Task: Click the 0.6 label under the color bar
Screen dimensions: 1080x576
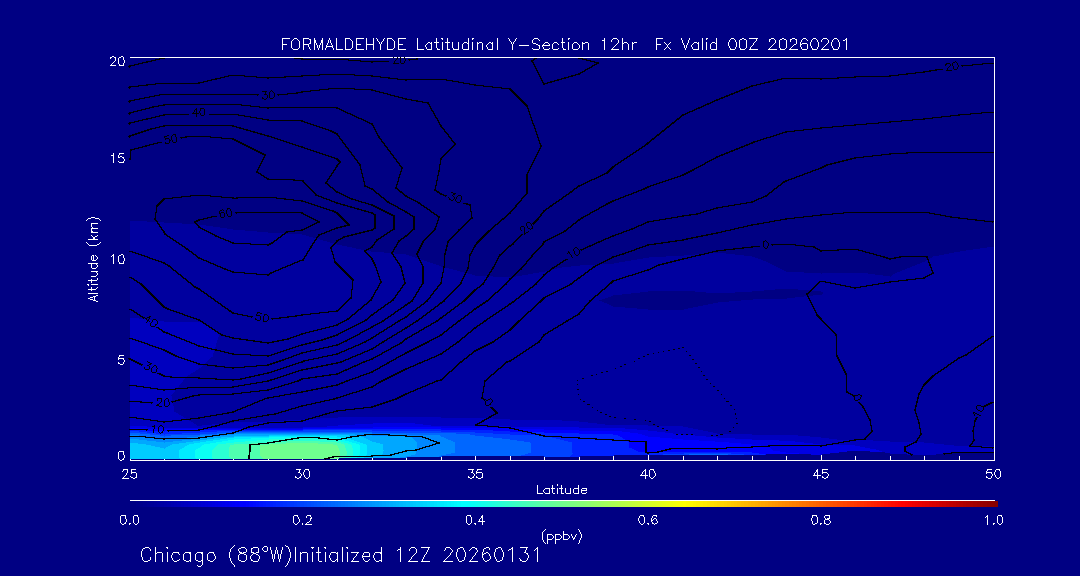Action: pyautogui.click(x=648, y=520)
